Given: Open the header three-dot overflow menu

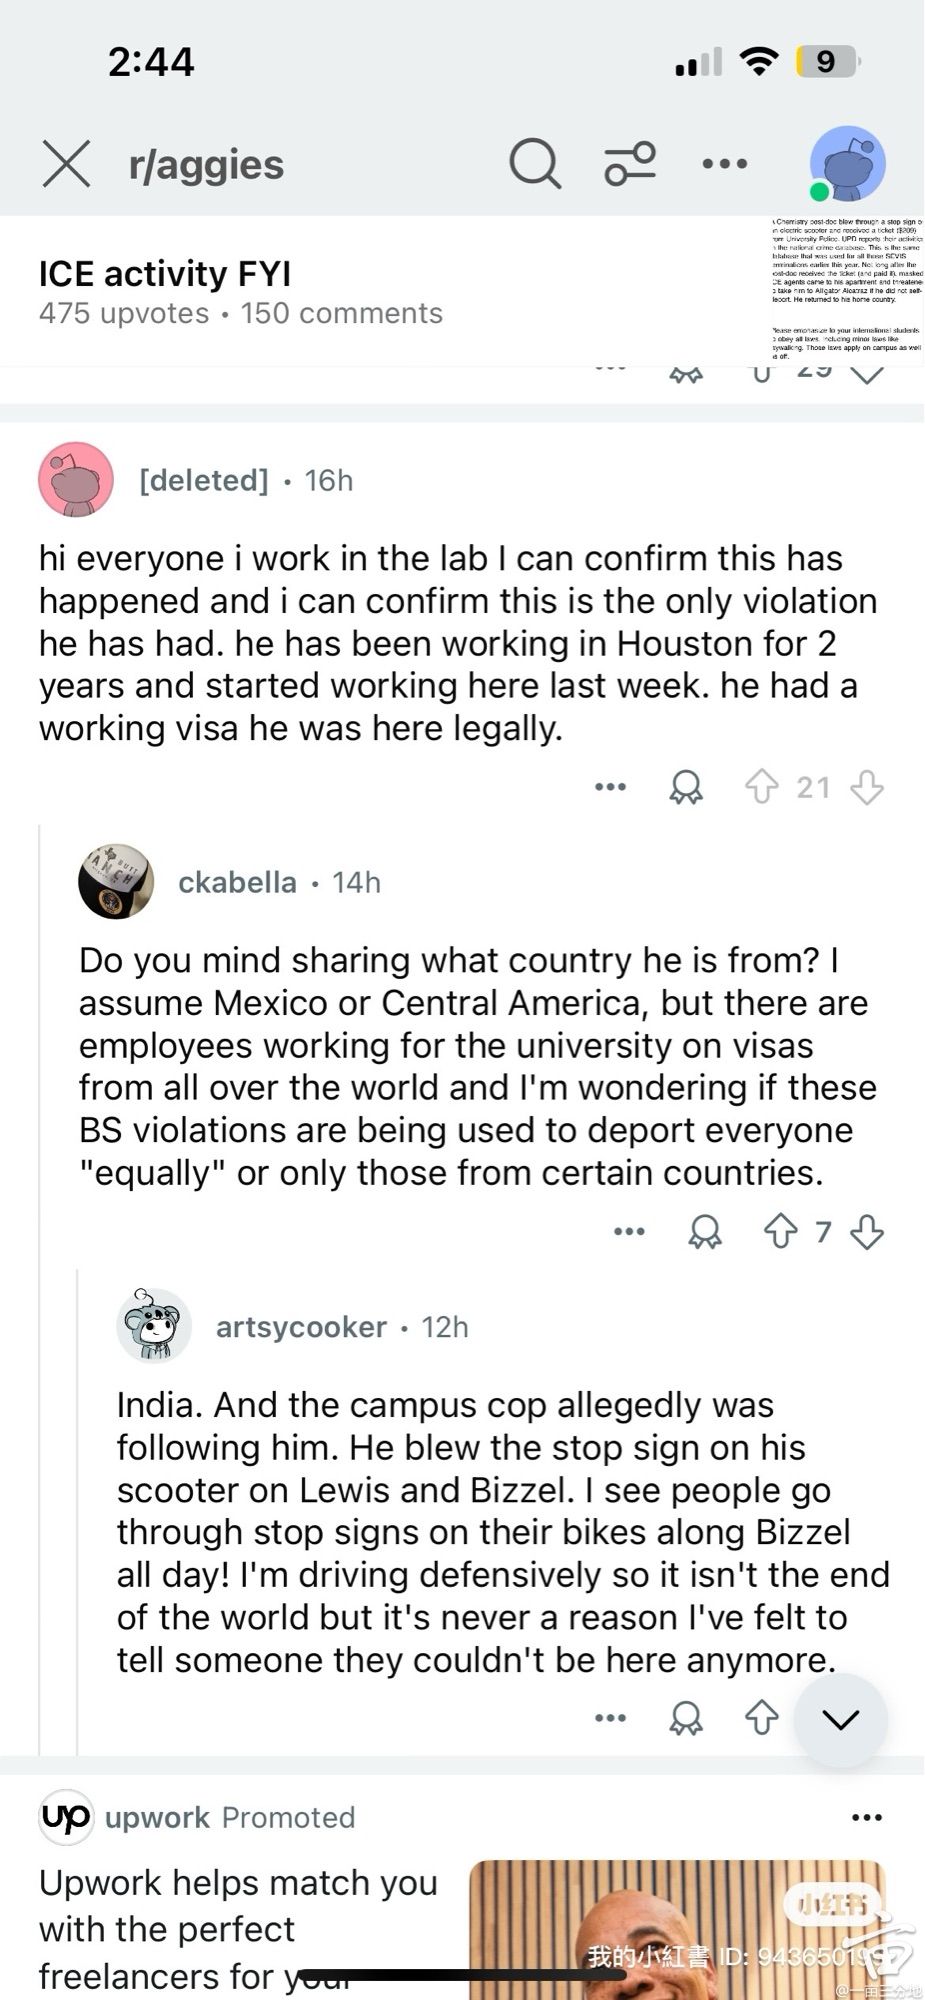Looking at the screenshot, I should point(725,163).
